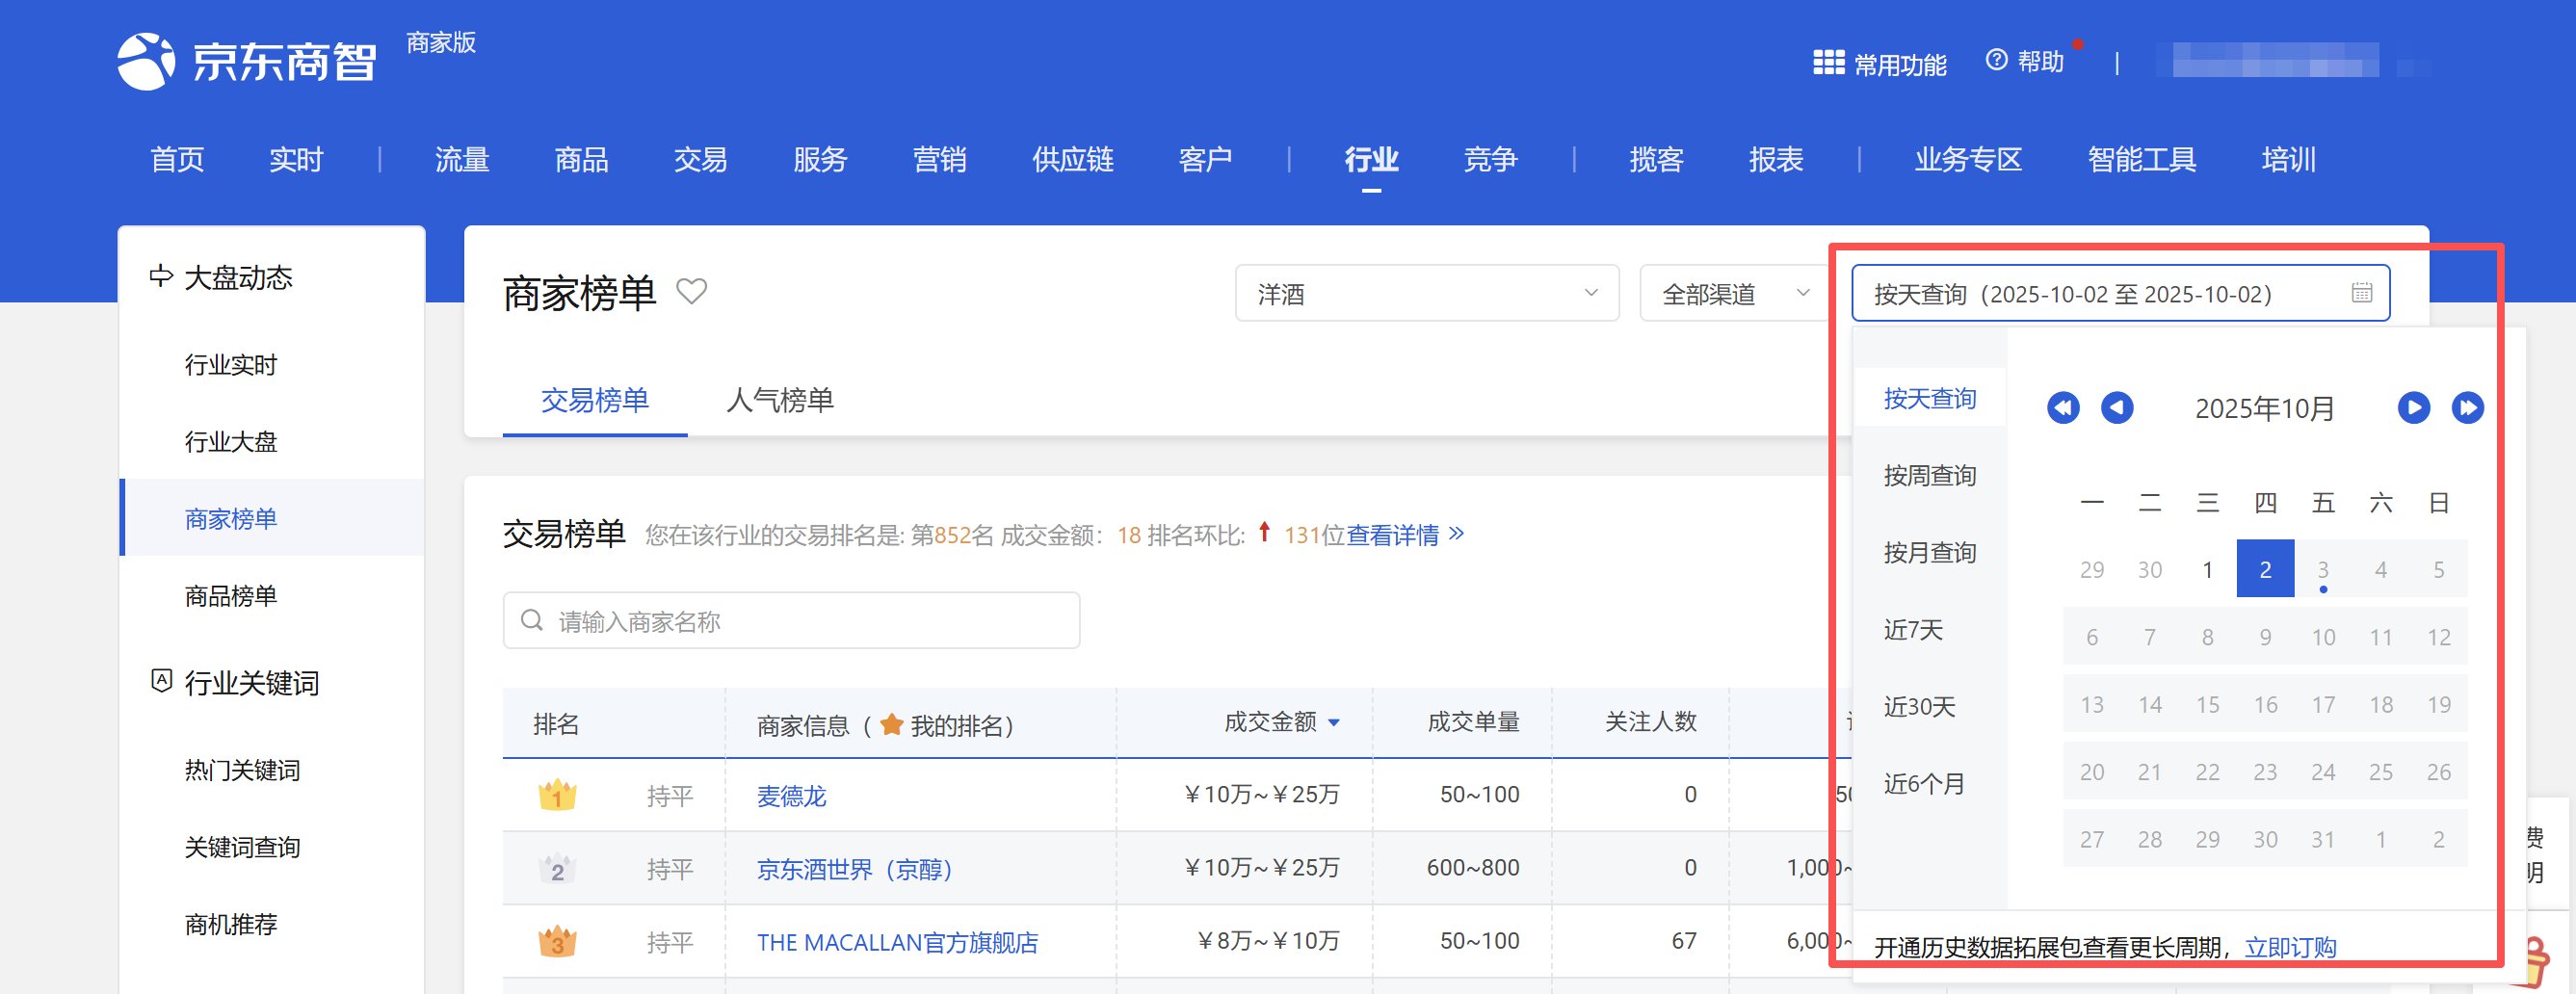Select 供应链 in top navigation
The image size is (2576, 994).
(x=1072, y=160)
